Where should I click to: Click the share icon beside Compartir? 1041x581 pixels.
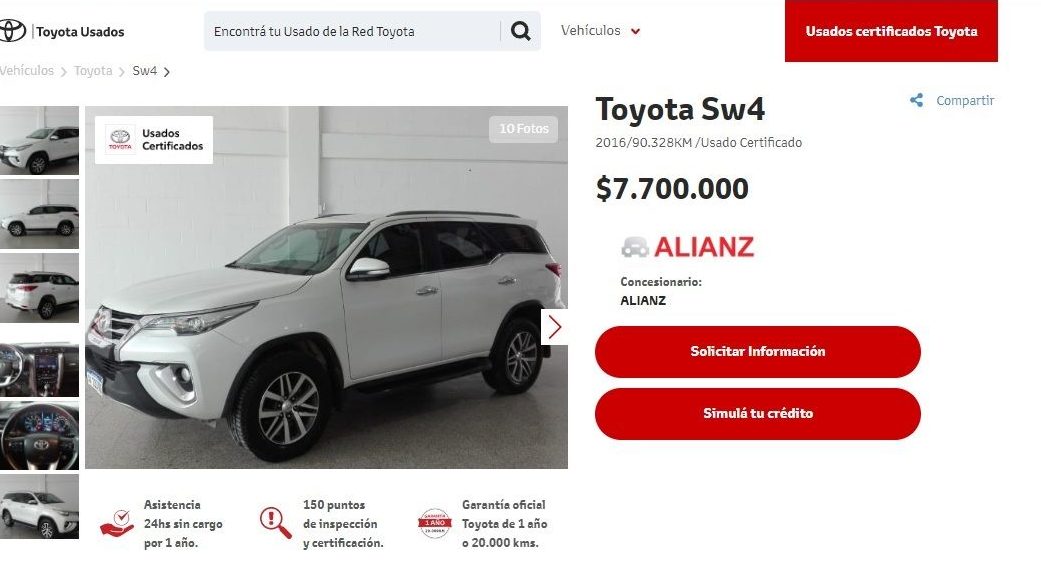[917, 100]
